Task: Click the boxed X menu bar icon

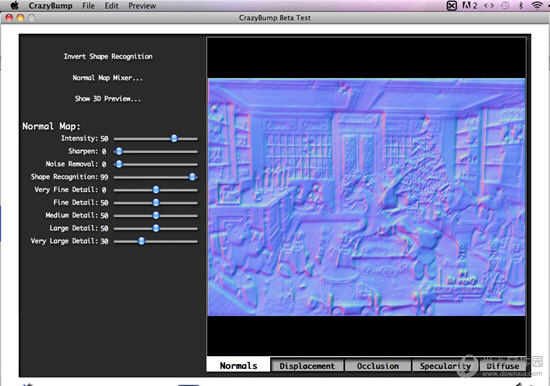Action: [451, 5]
